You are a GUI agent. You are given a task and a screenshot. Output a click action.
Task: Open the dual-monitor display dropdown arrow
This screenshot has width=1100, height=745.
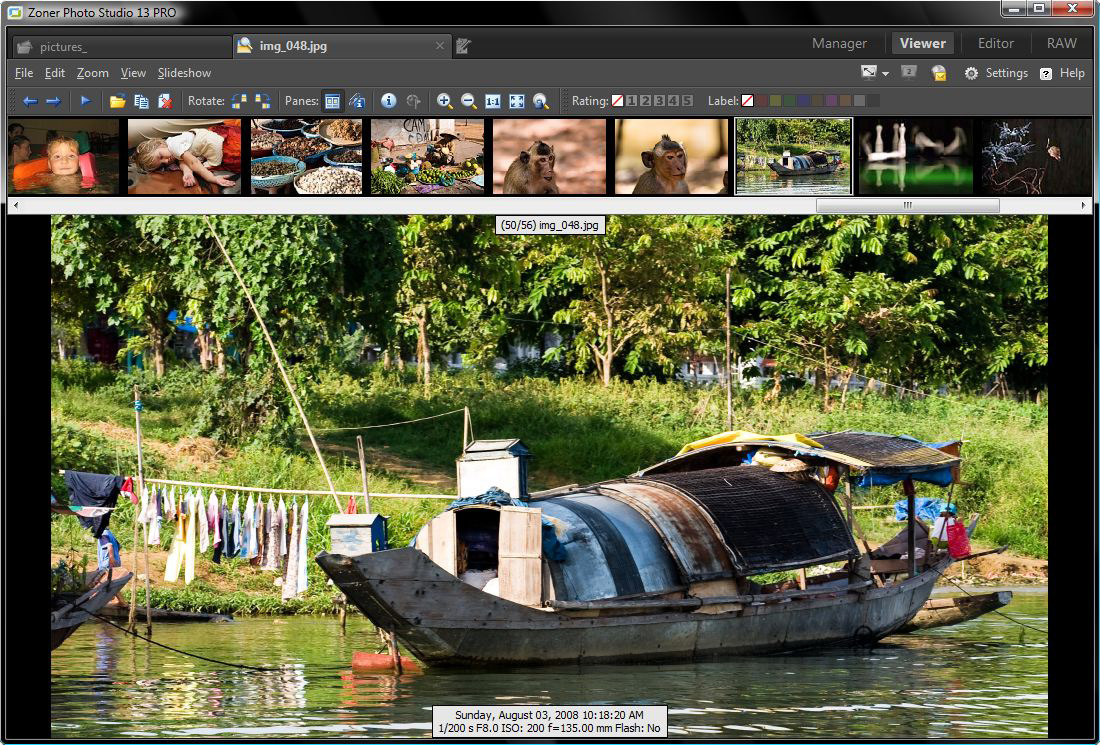(884, 72)
